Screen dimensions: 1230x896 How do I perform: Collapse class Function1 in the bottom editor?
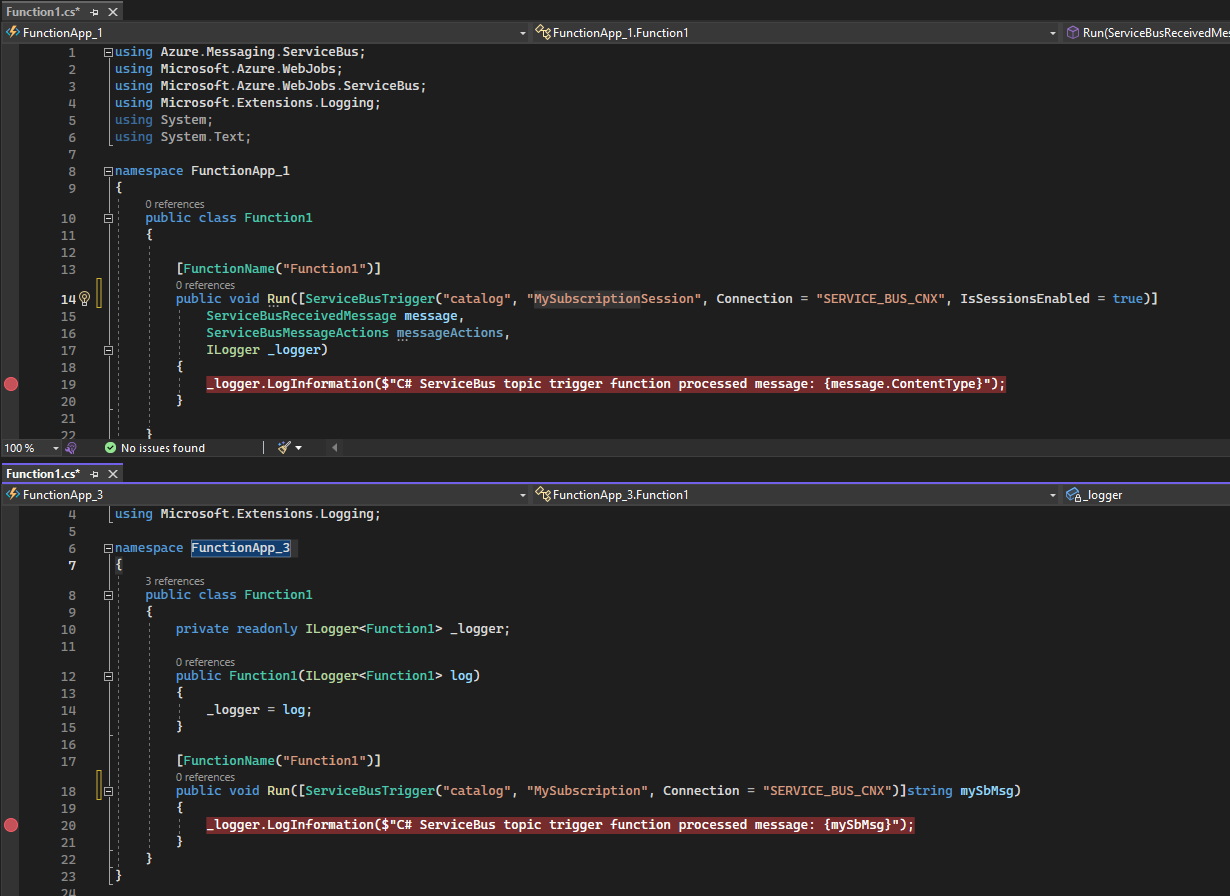point(108,595)
